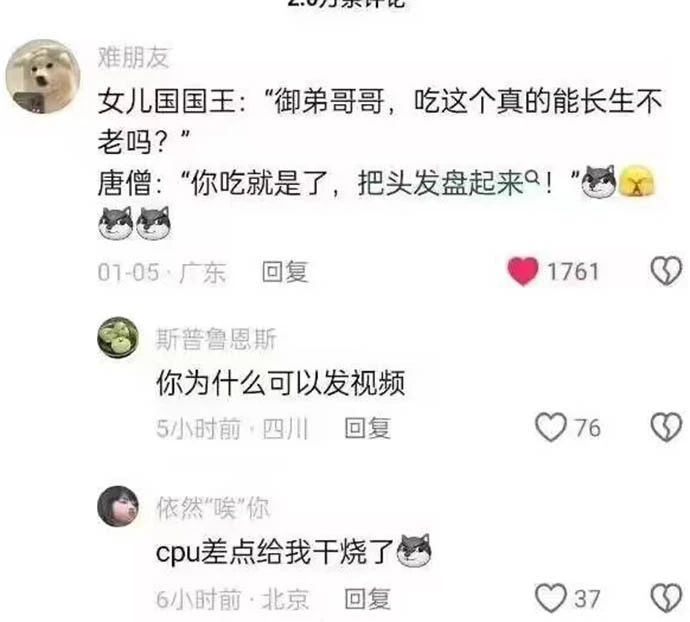Tap the husky emoji after cpu comment

(x=414, y=550)
